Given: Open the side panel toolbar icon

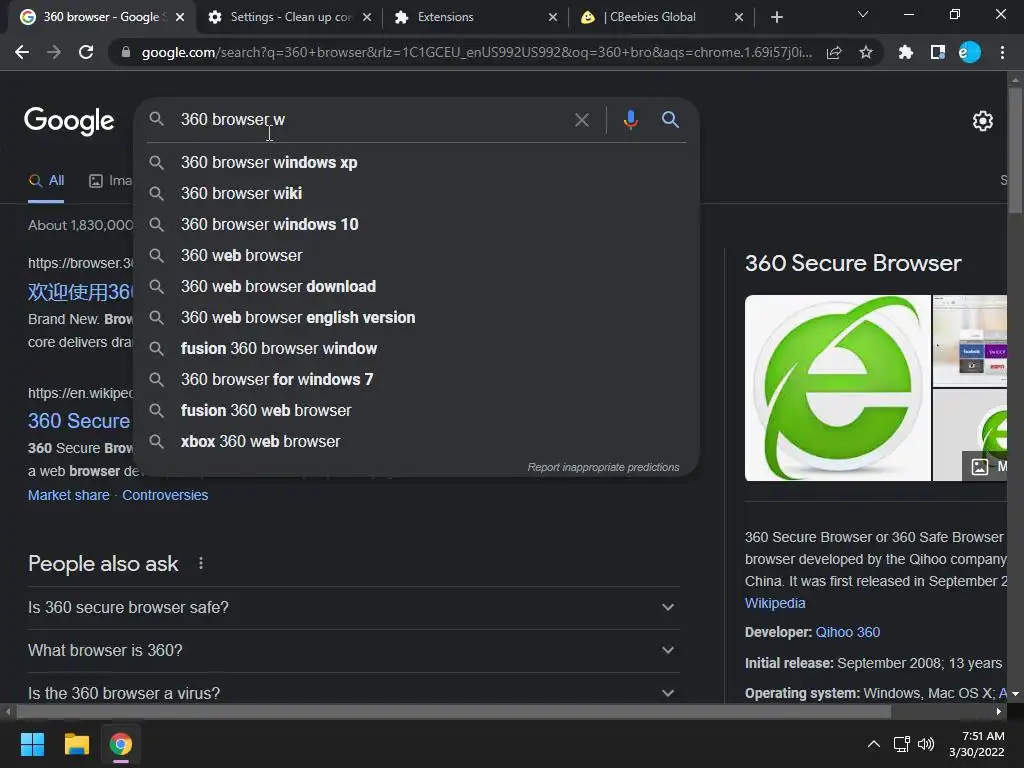Looking at the screenshot, I should coord(938,52).
